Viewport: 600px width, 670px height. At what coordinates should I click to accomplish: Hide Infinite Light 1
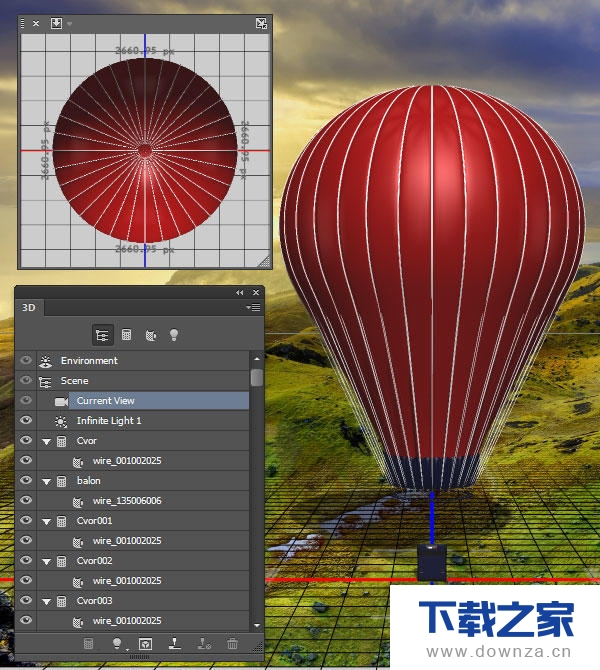[26, 420]
